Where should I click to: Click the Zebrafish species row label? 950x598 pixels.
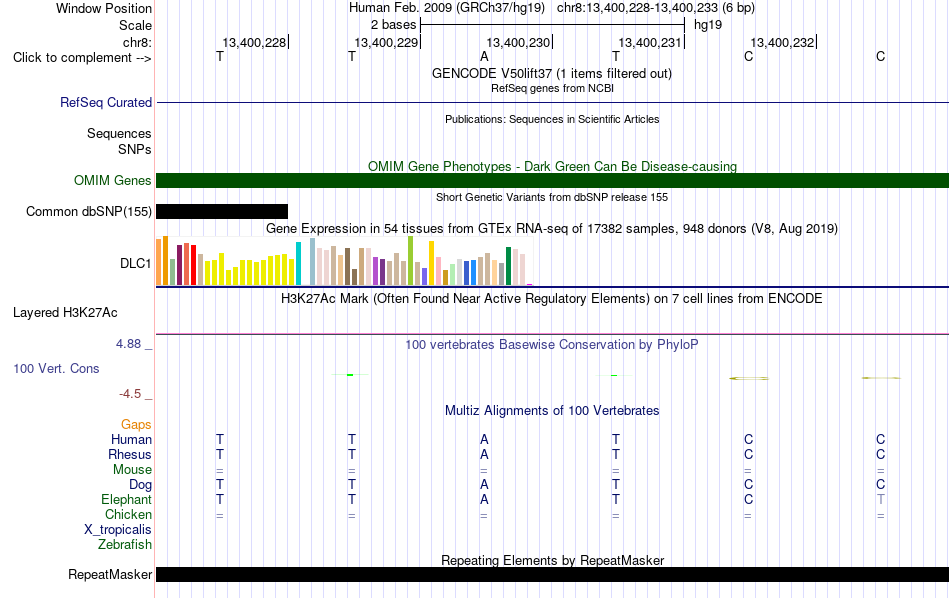(x=125, y=544)
